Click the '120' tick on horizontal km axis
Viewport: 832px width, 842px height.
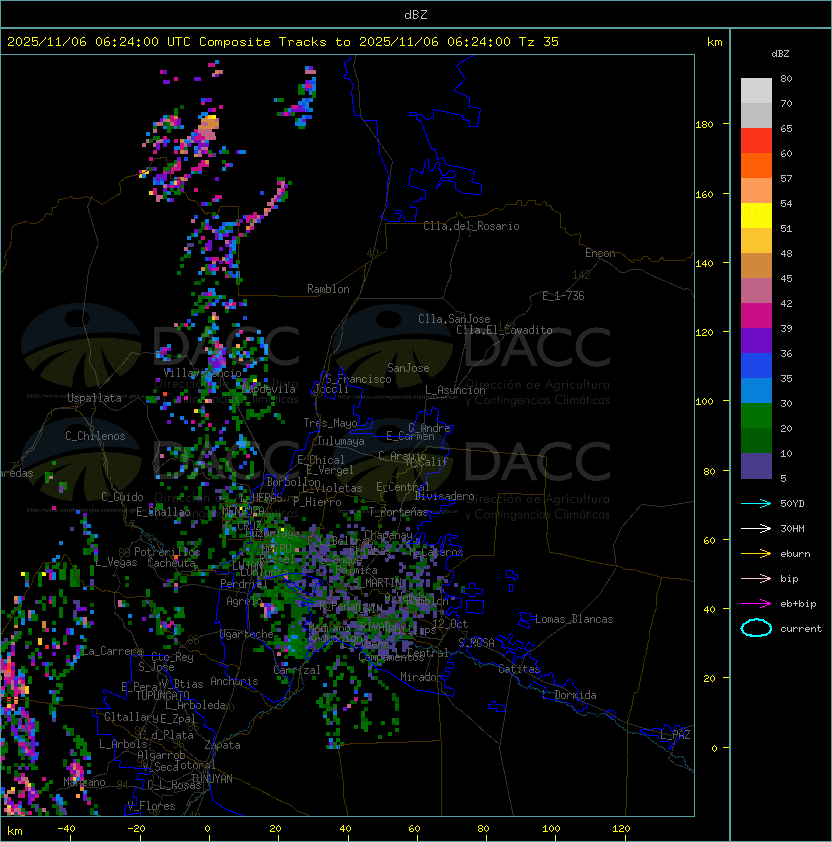[x=620, y=829]
